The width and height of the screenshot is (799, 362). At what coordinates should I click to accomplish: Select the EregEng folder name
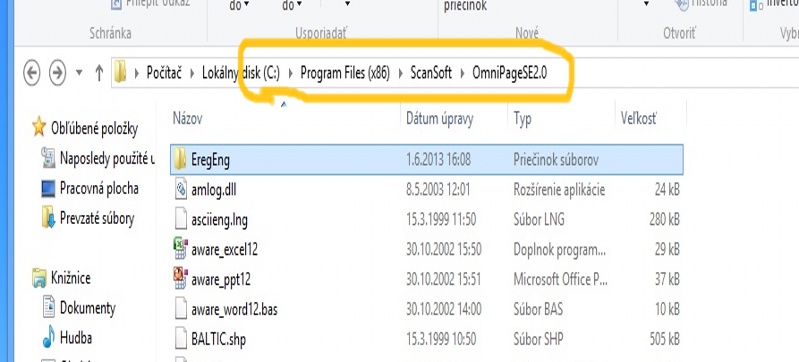[210, 160]
